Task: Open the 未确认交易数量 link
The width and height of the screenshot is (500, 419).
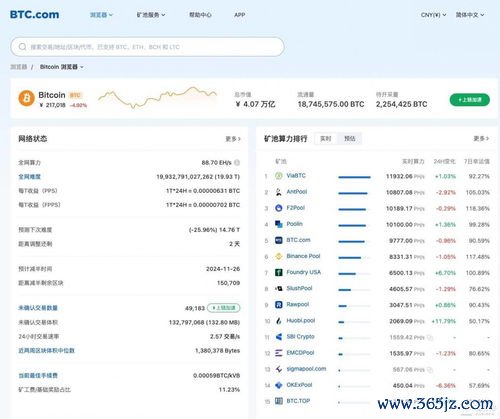Action: coord(38,308)
